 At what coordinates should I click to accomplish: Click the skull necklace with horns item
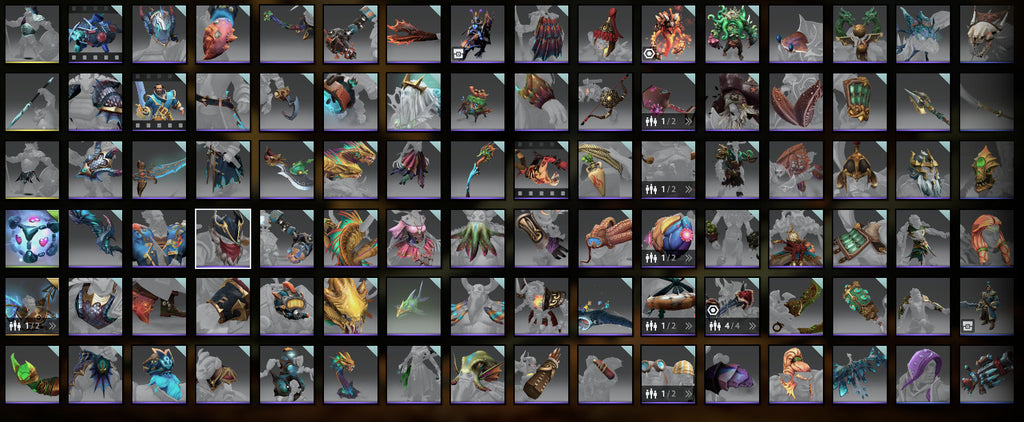click(x=987, y=34)
